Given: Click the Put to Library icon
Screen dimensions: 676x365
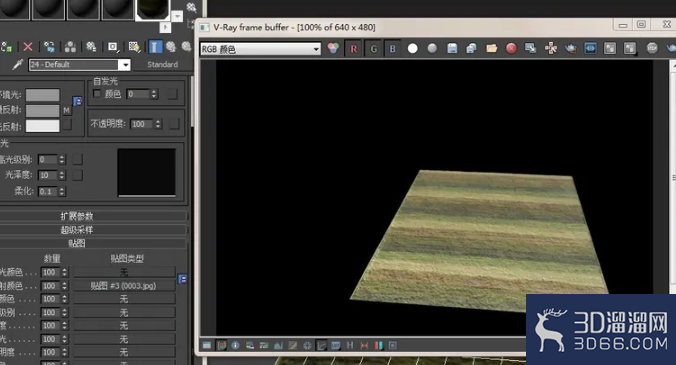Looking at the screenshot, I should click(x=91, y=47).
